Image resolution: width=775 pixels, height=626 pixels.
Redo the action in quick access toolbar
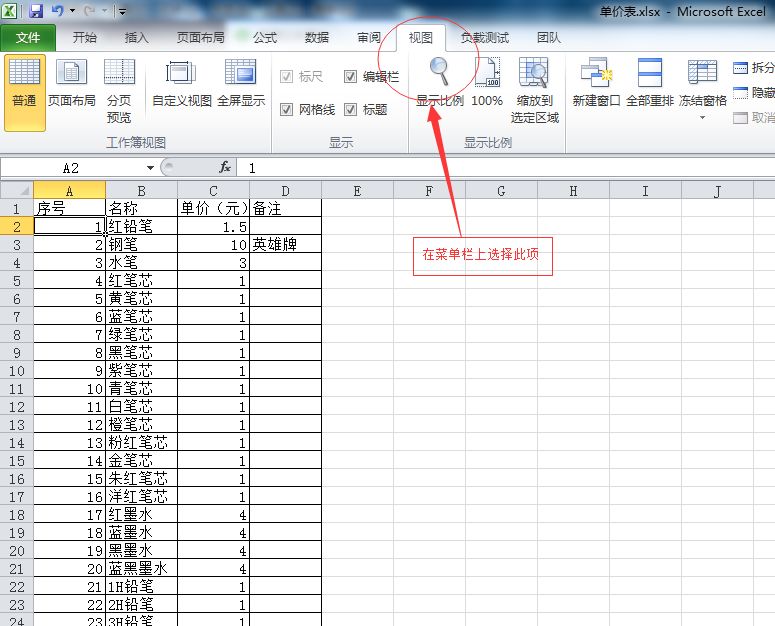coord(90,10)
